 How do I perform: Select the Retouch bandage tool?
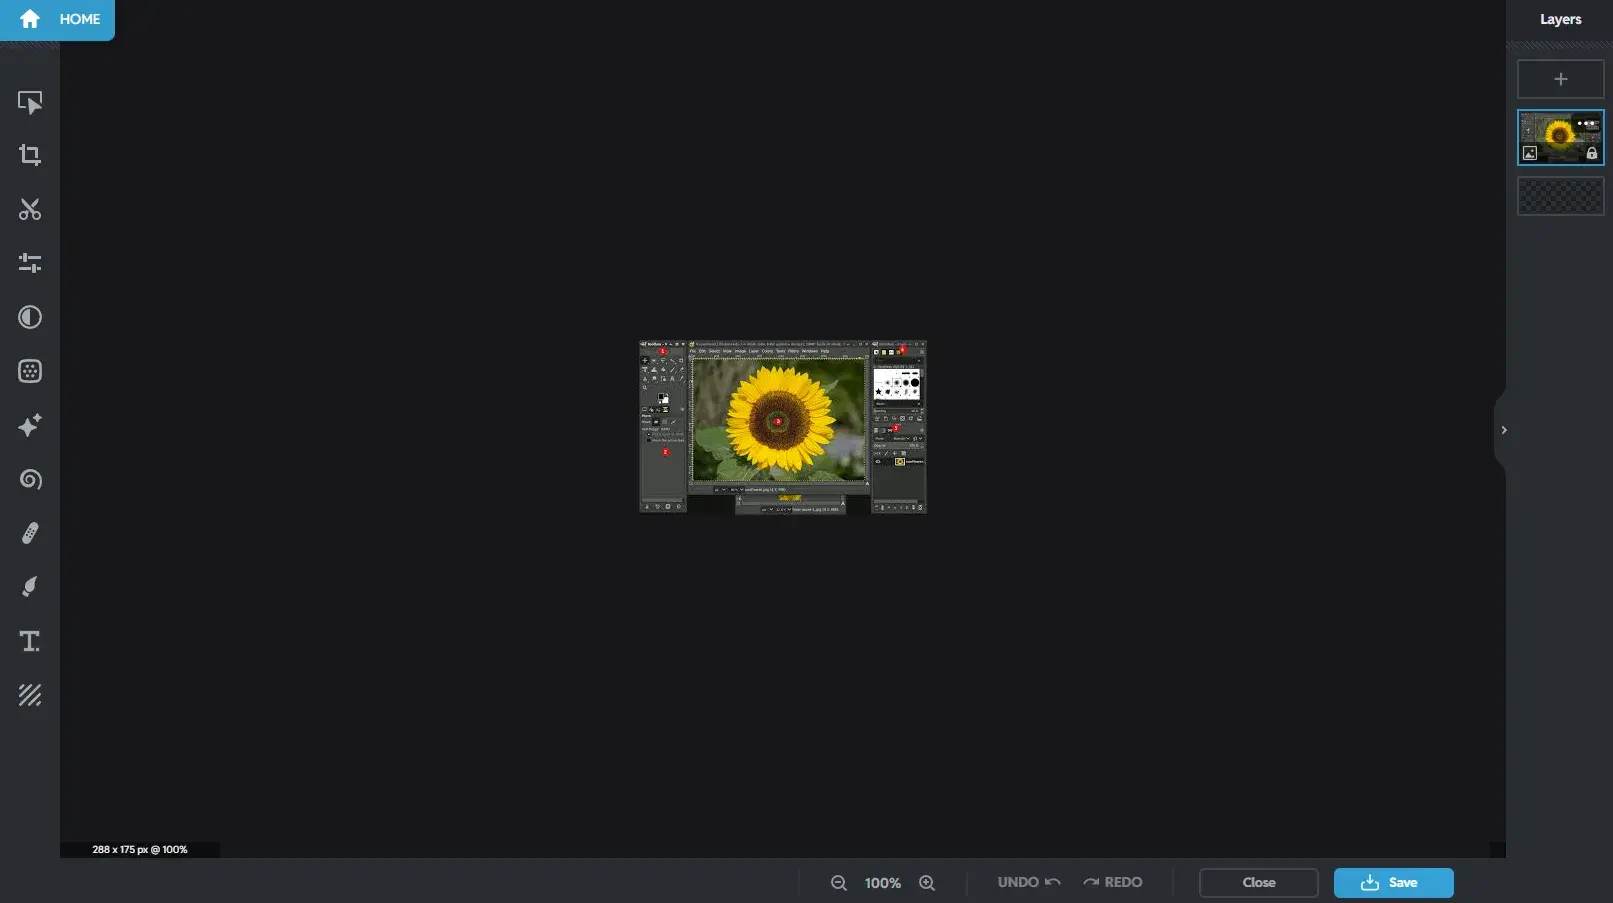(x=30, y=533)
